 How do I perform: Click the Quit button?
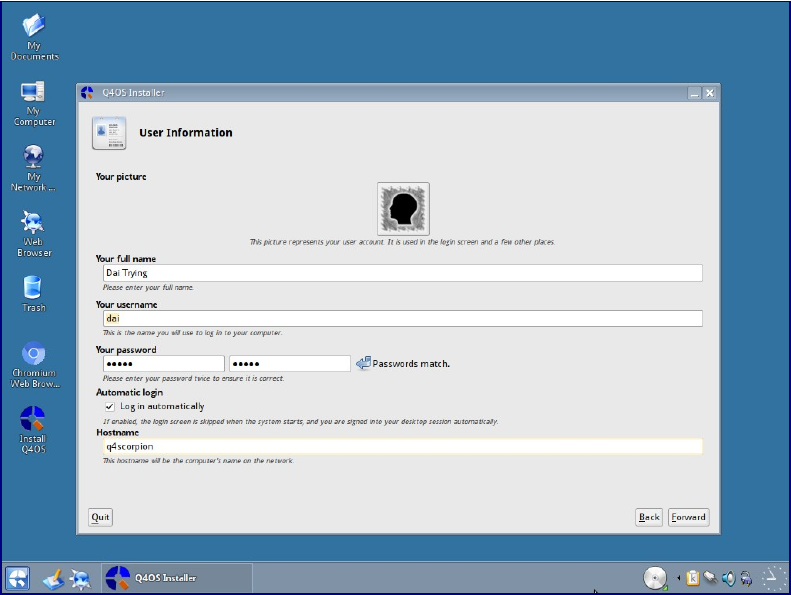click(x=100, y=517)
